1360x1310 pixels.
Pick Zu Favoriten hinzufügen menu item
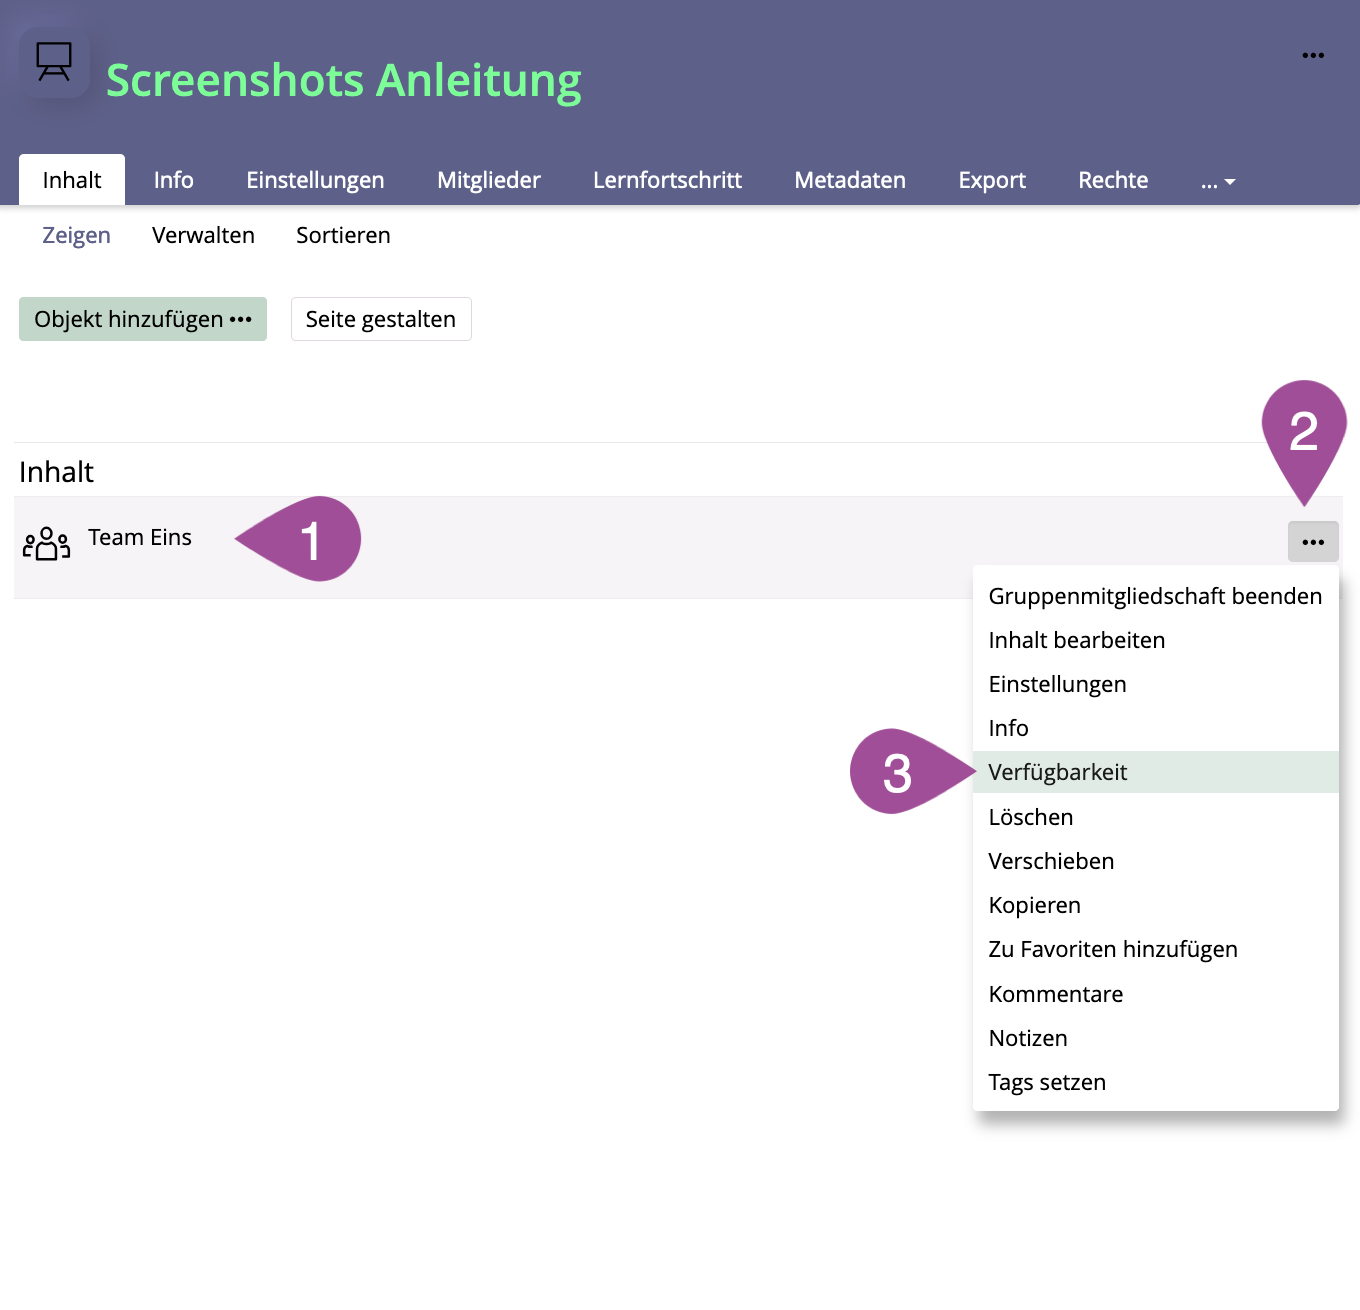[1112, 949]
